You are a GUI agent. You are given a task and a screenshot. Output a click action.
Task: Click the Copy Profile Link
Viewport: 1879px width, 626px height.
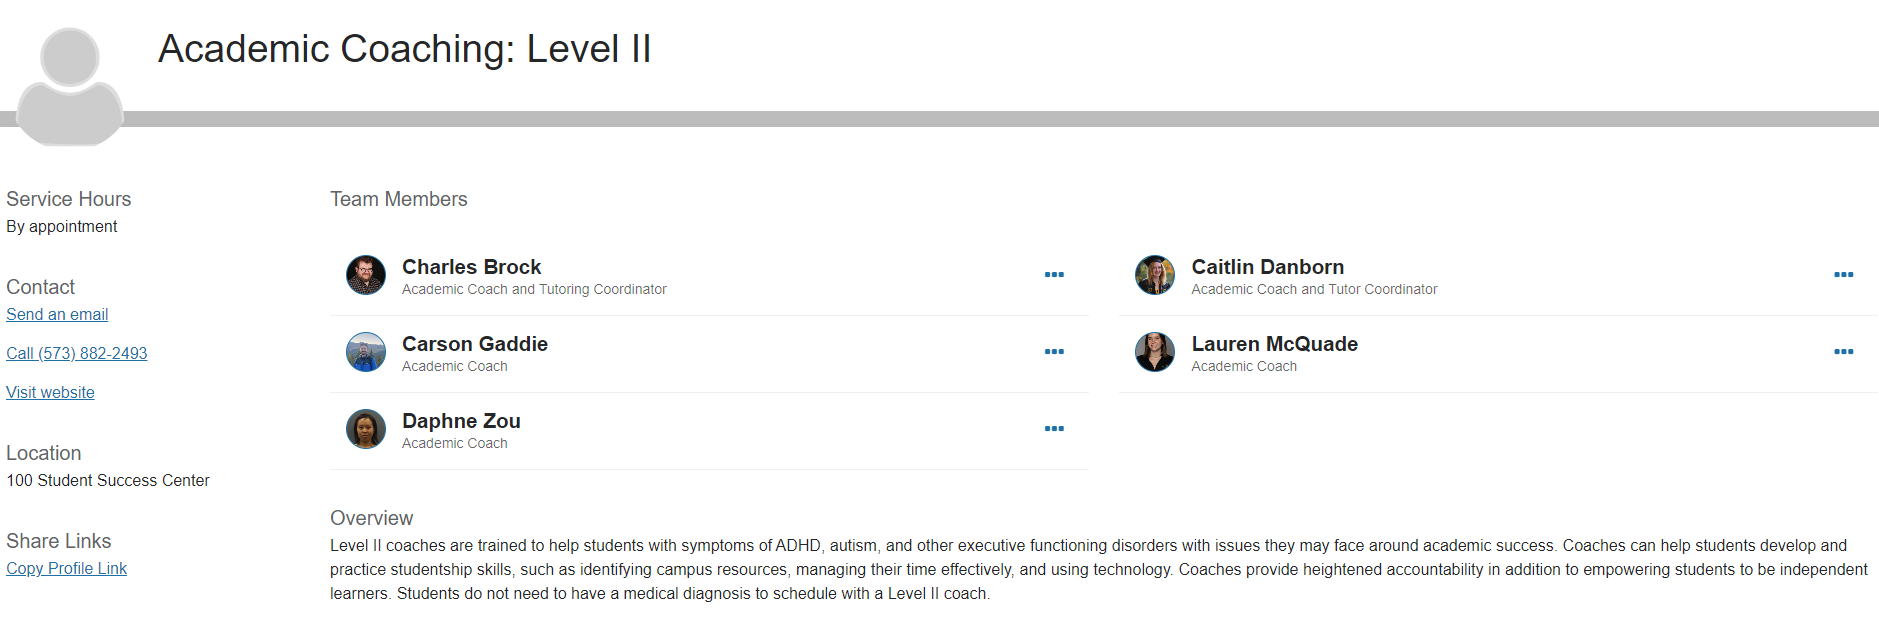tap(66, 569)
